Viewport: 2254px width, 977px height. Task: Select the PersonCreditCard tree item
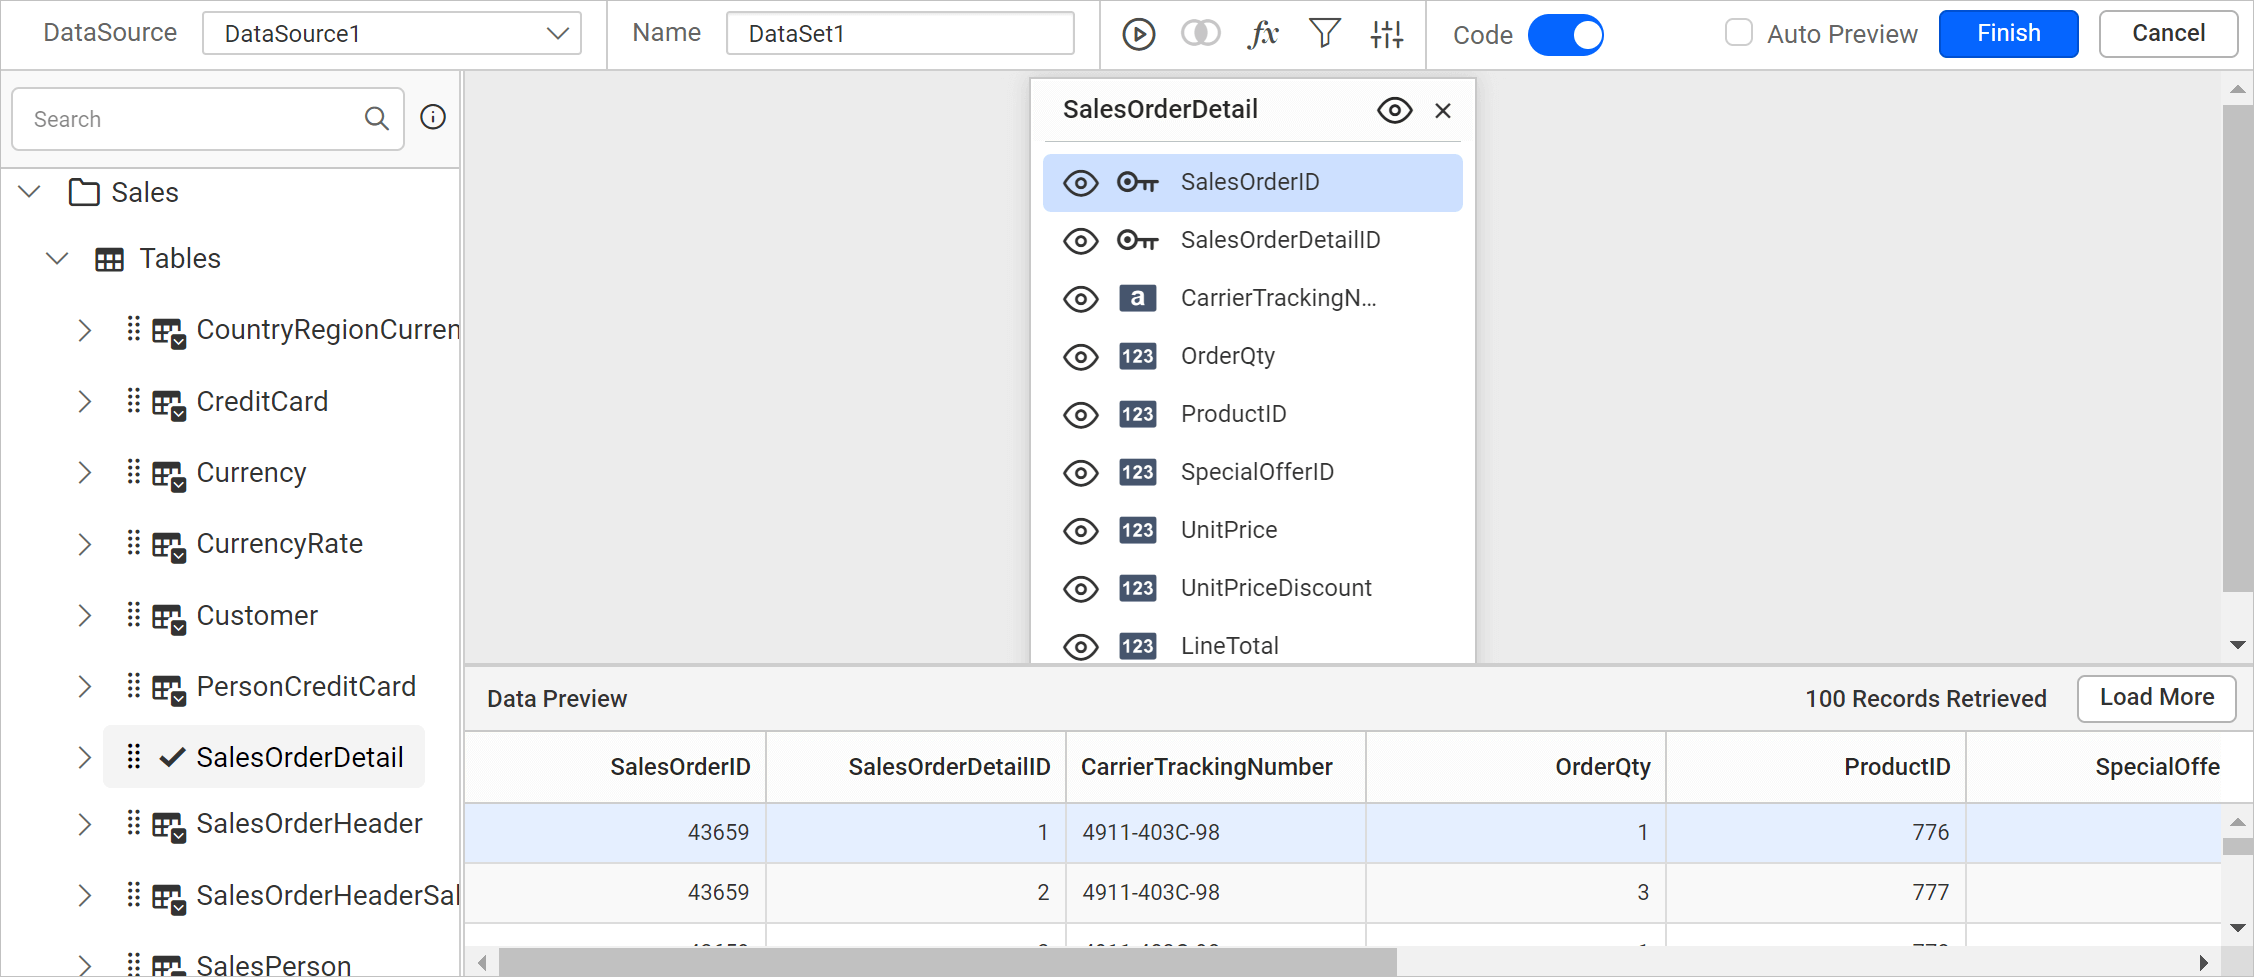pos(306,686)
